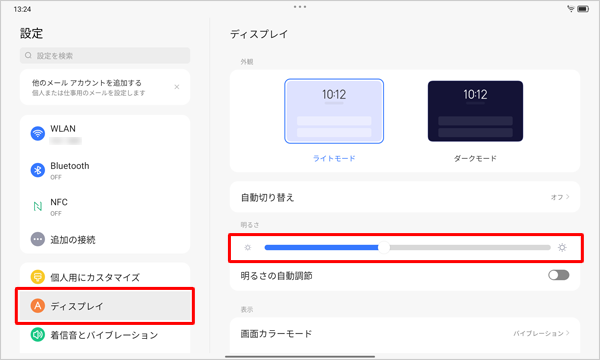
Task: Tap the Wi-Fi status bar icon
Action: tap(571, 9)
